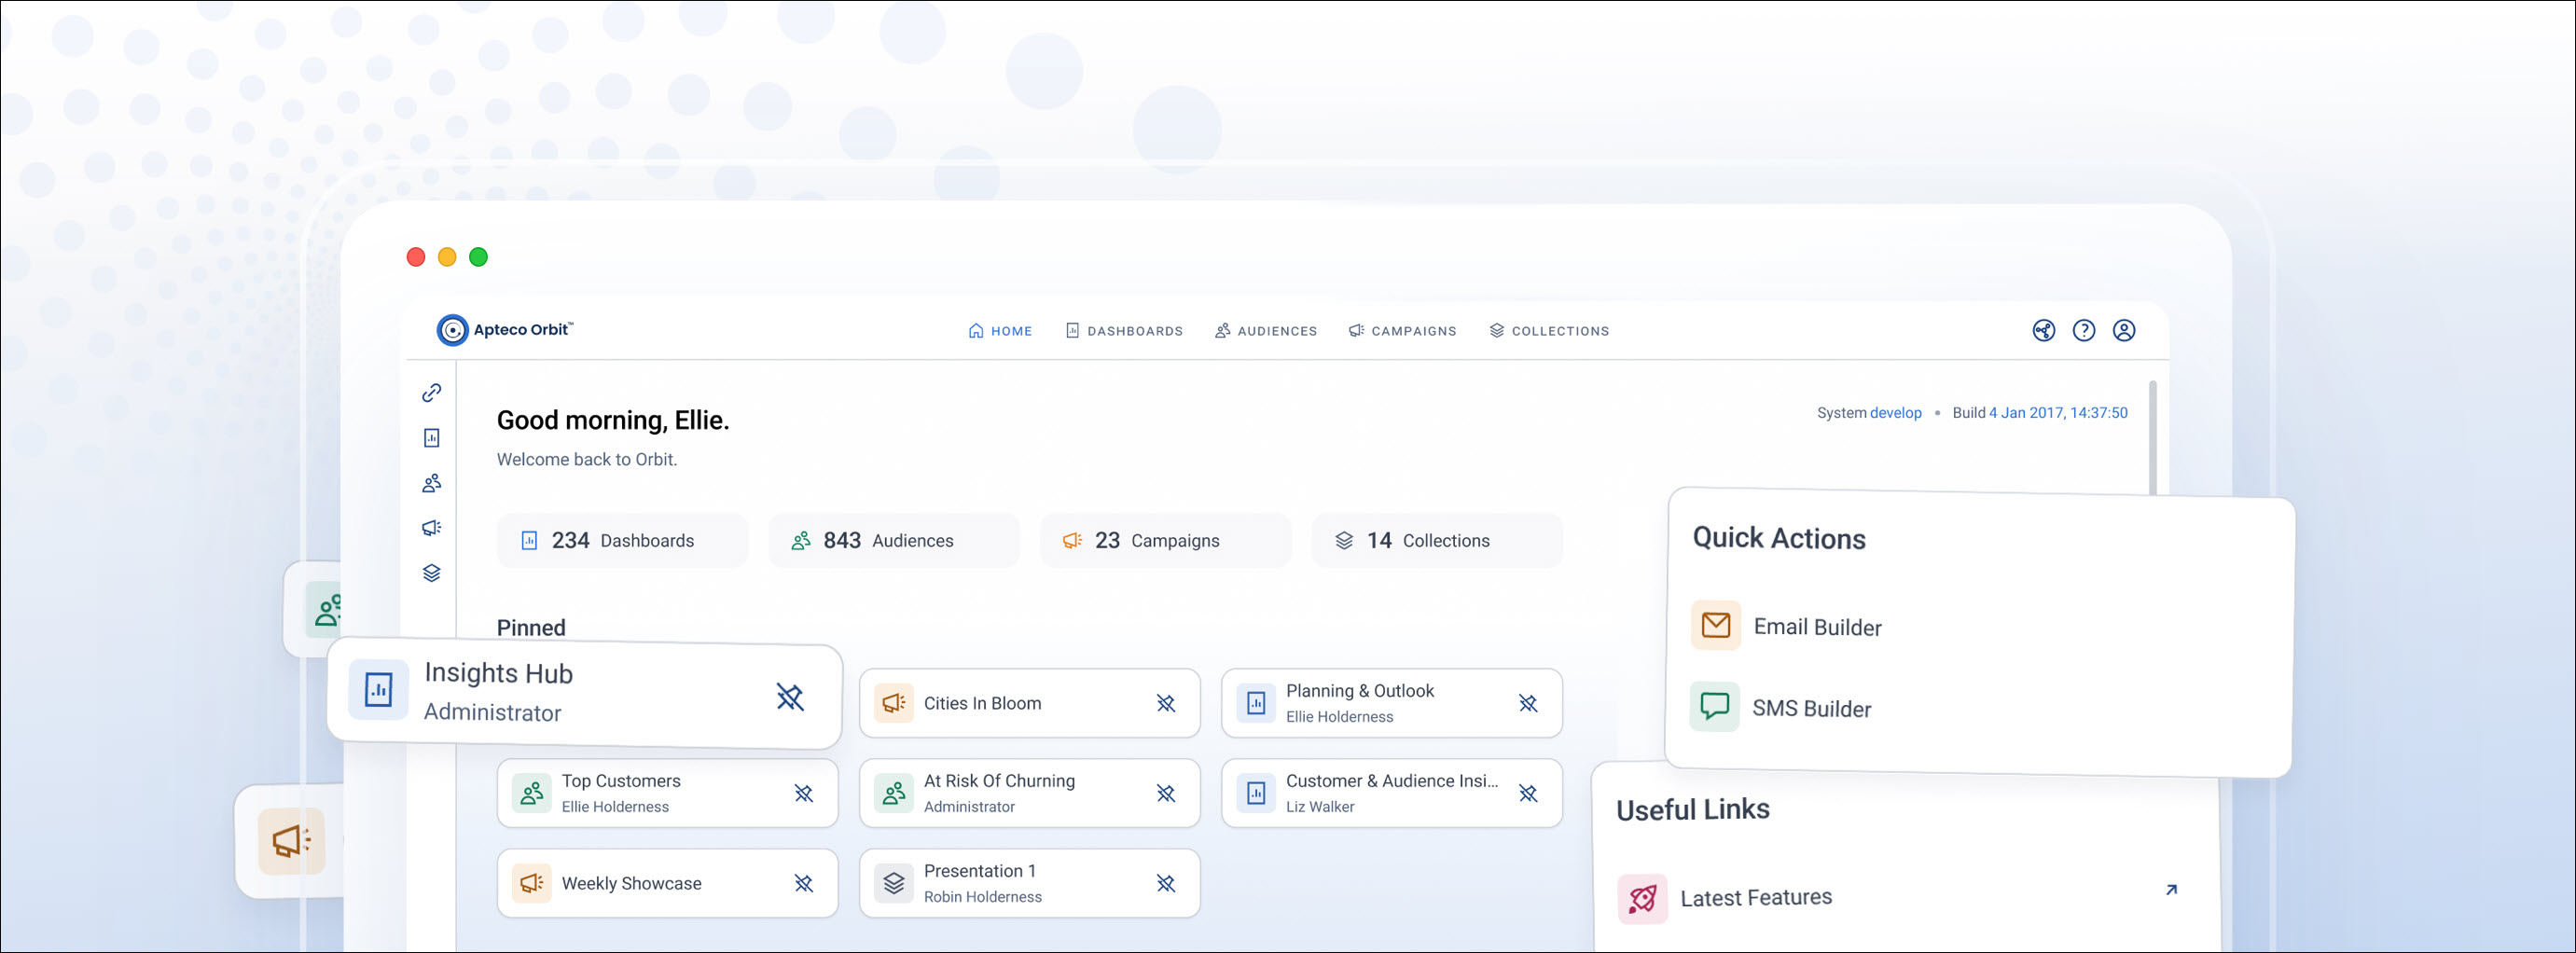2576x953 pixels.
Task: Open campaigns megaphone icon in left sidebar
Action: (x=431, y=528)
